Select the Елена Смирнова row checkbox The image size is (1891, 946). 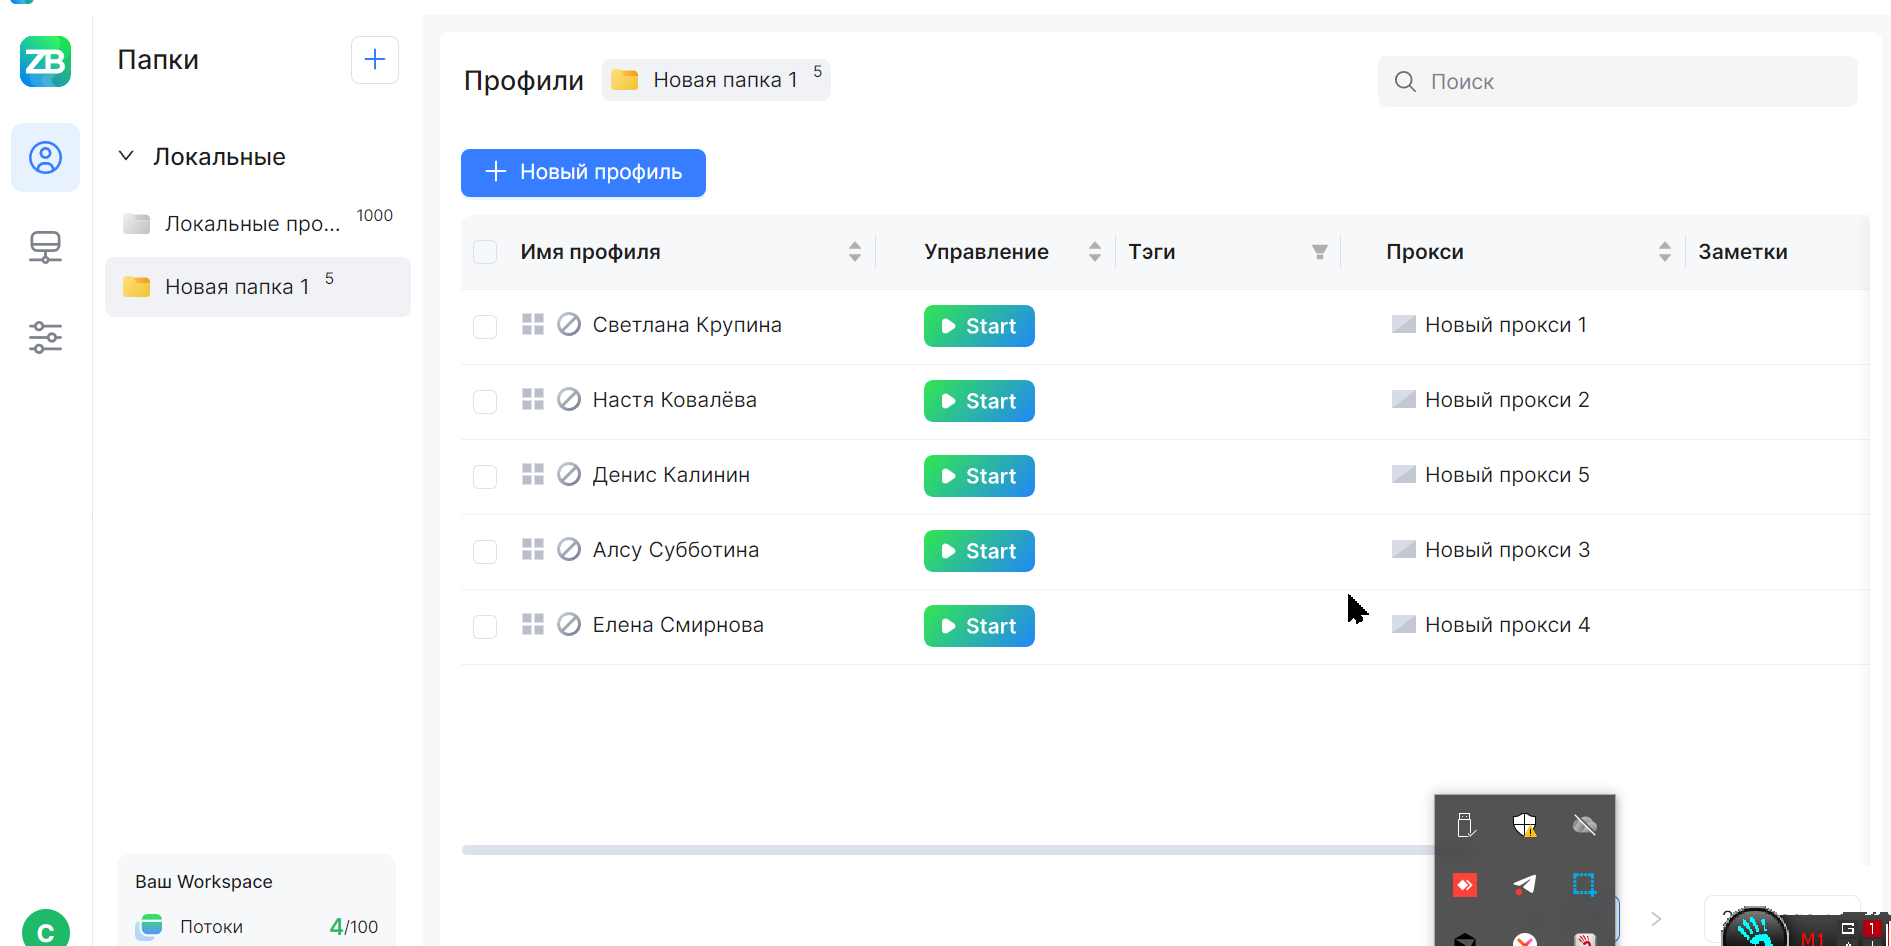tap(485, 626)
